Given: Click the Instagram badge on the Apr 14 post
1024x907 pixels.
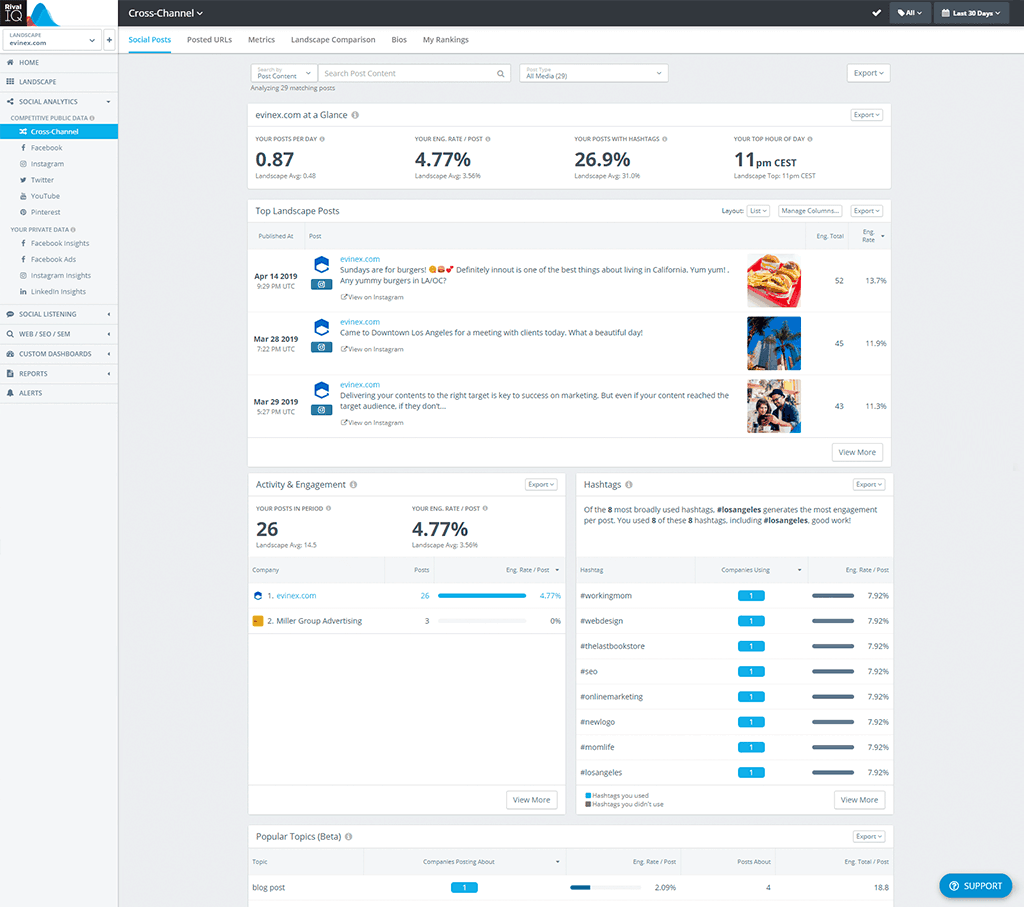Looking at the screenshot, I should click(x=321, y=285).
